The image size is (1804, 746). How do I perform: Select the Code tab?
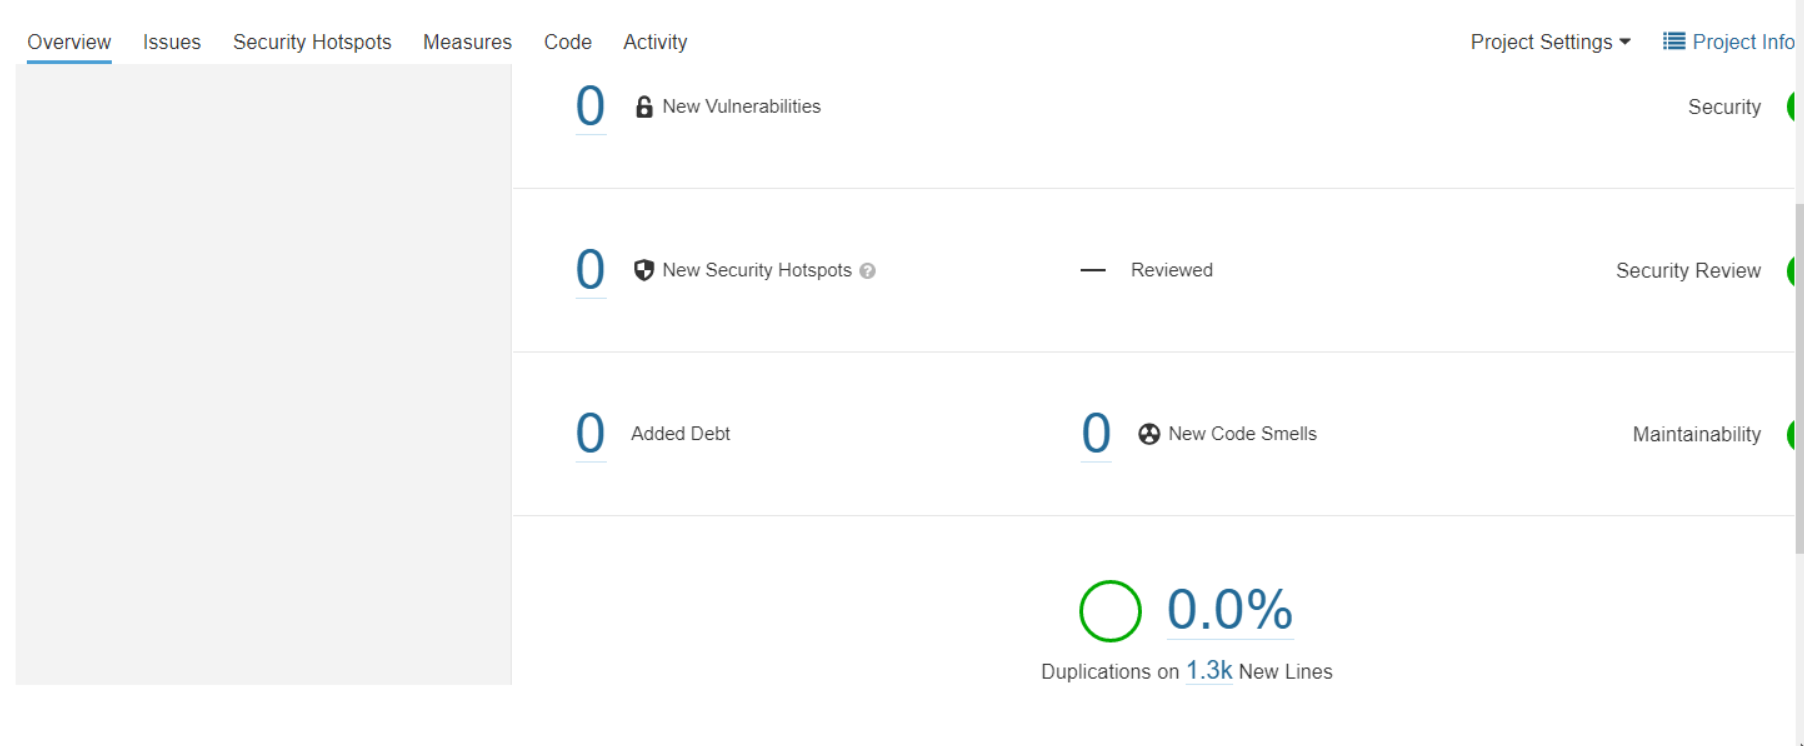click(568, 42)
